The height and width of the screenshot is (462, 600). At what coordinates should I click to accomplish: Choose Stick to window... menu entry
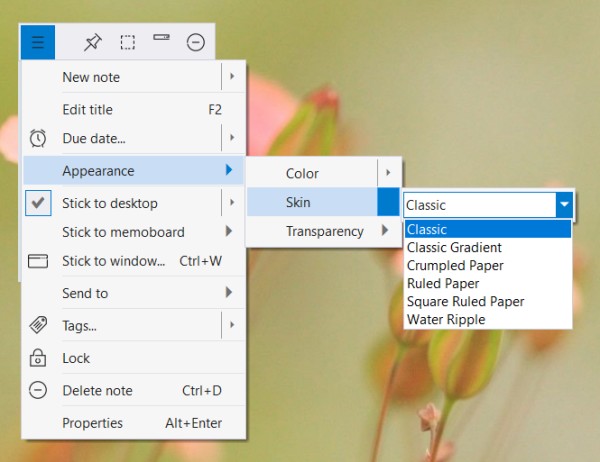(134, 261)
